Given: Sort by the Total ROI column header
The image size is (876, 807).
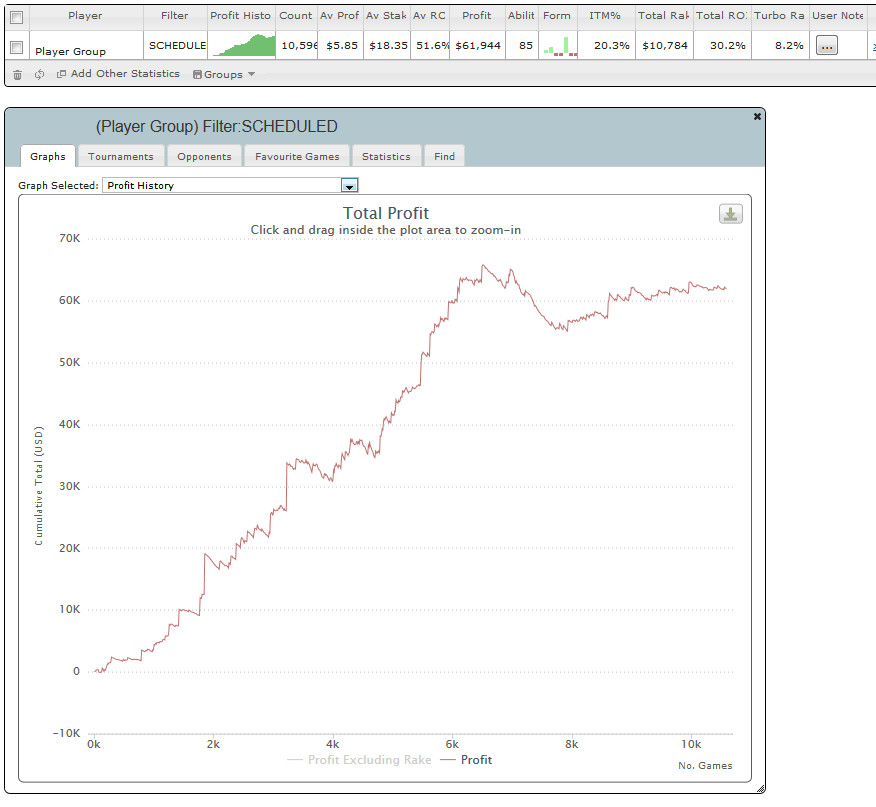Looking at the screenshot, I should (722, 16).
